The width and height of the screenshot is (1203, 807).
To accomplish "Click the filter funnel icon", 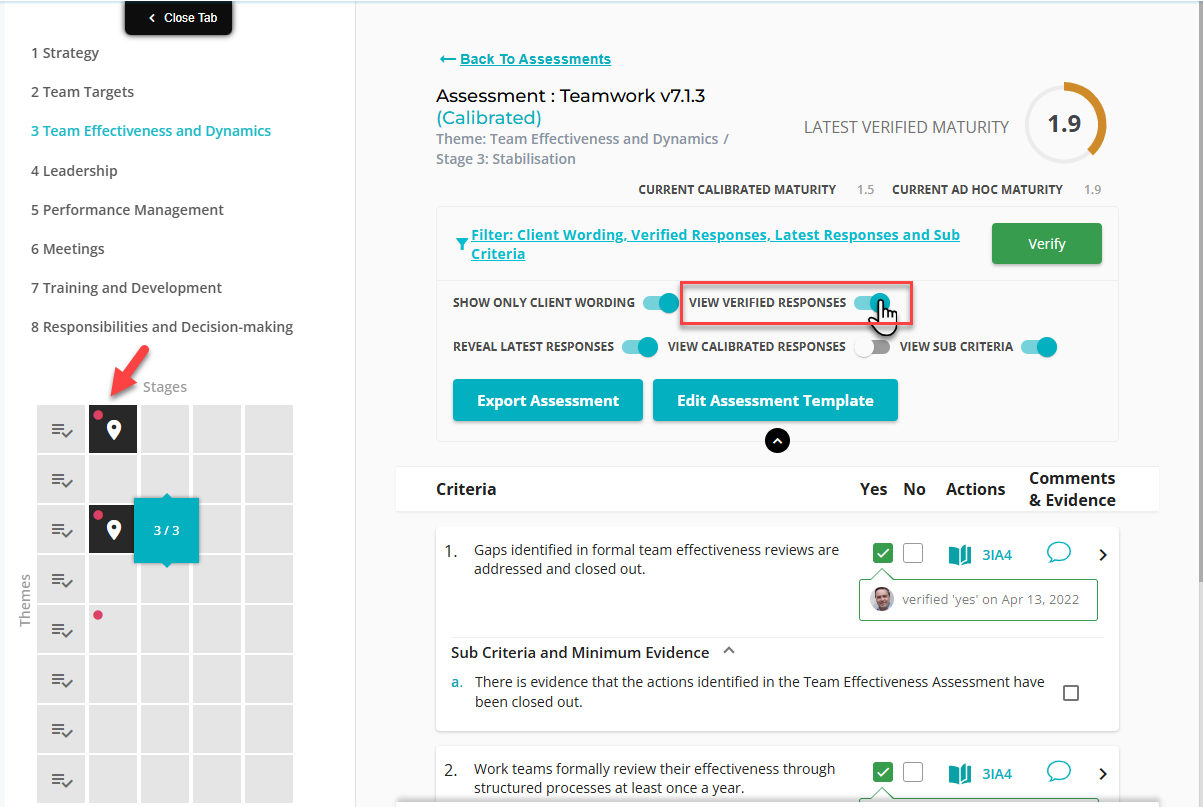I will tap(461, 243).
